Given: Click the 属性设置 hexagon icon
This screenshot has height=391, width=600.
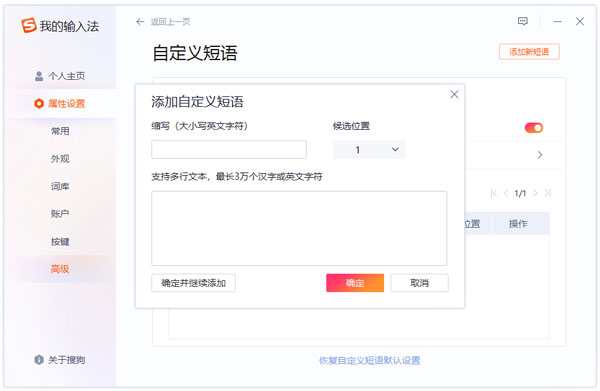Looking at the screenshot, I should 39,103.
